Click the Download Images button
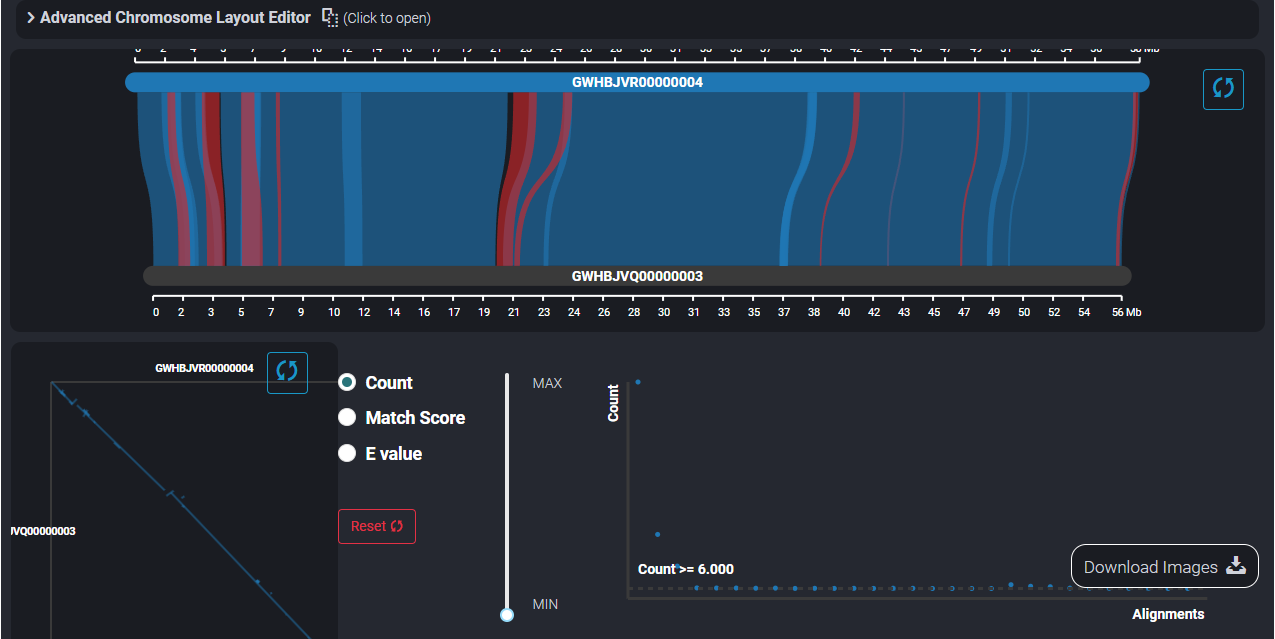Image resolution: width=1275 pixels, height=639 pixels. (x=1164, y=566)
